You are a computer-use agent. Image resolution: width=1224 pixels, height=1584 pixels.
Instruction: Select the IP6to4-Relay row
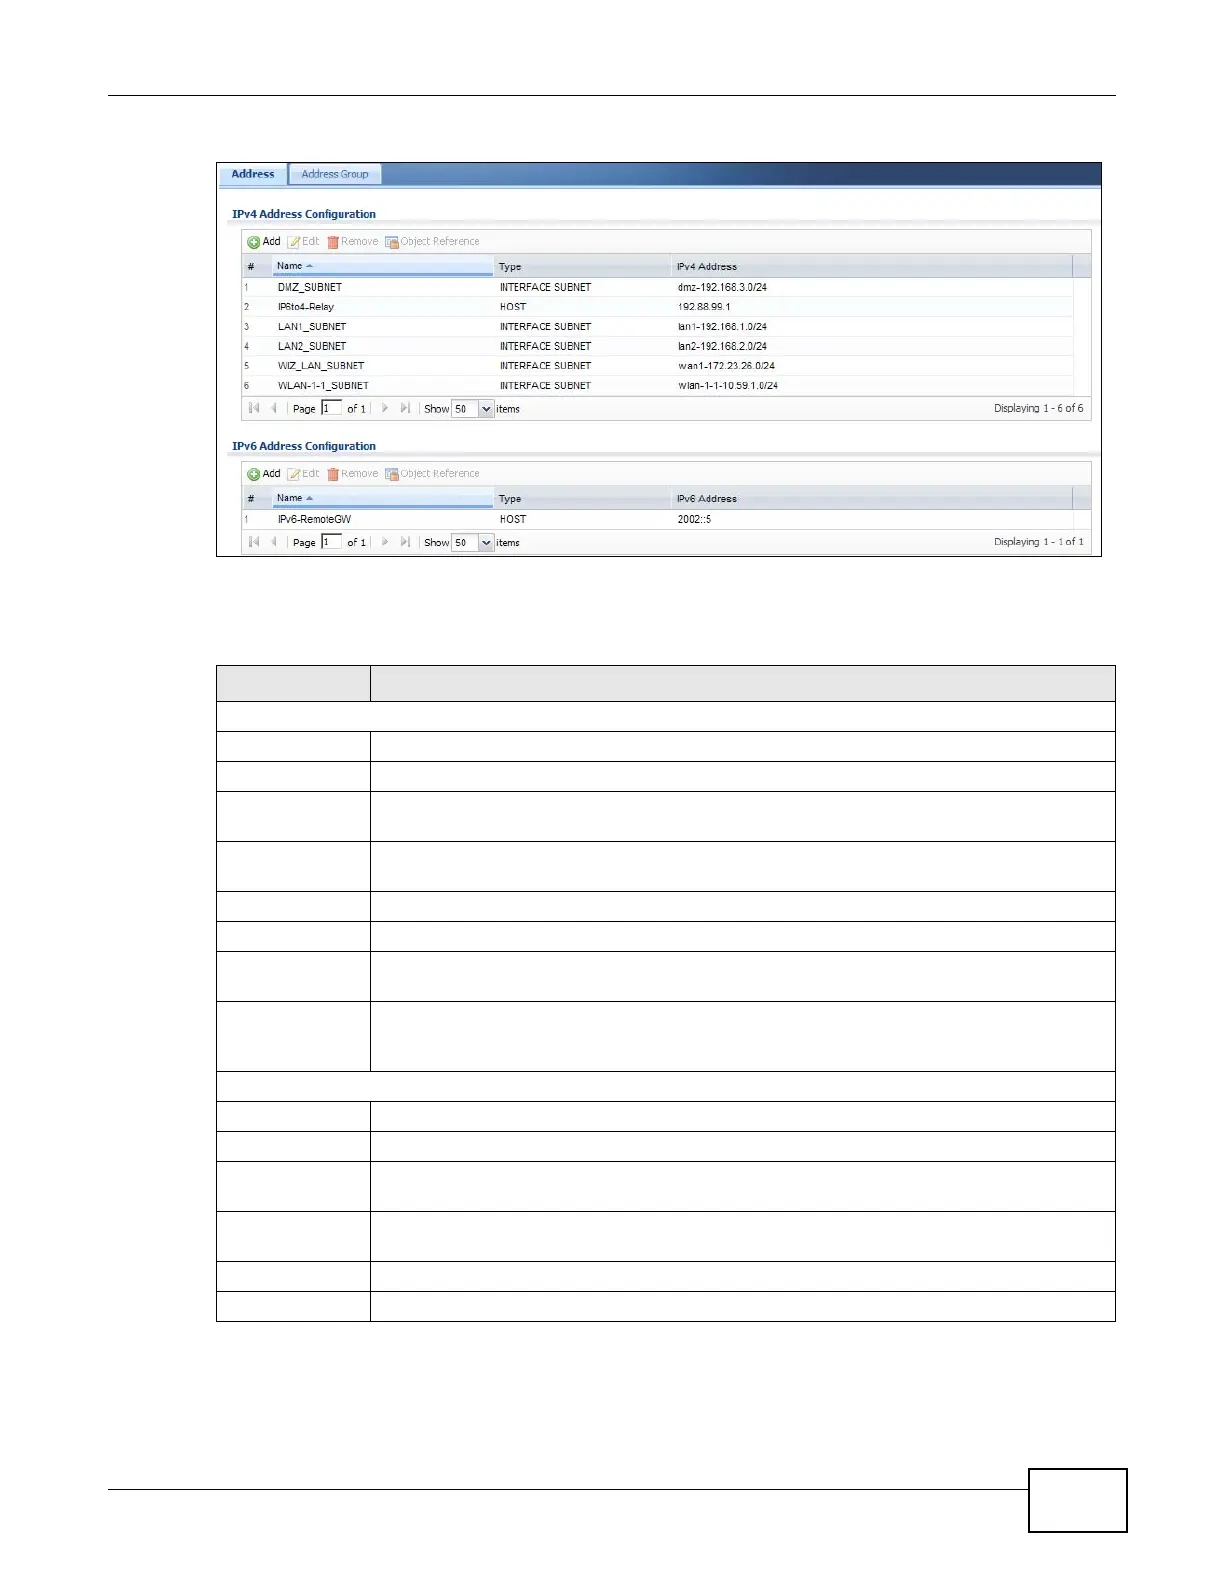click(x=657, y=307)
